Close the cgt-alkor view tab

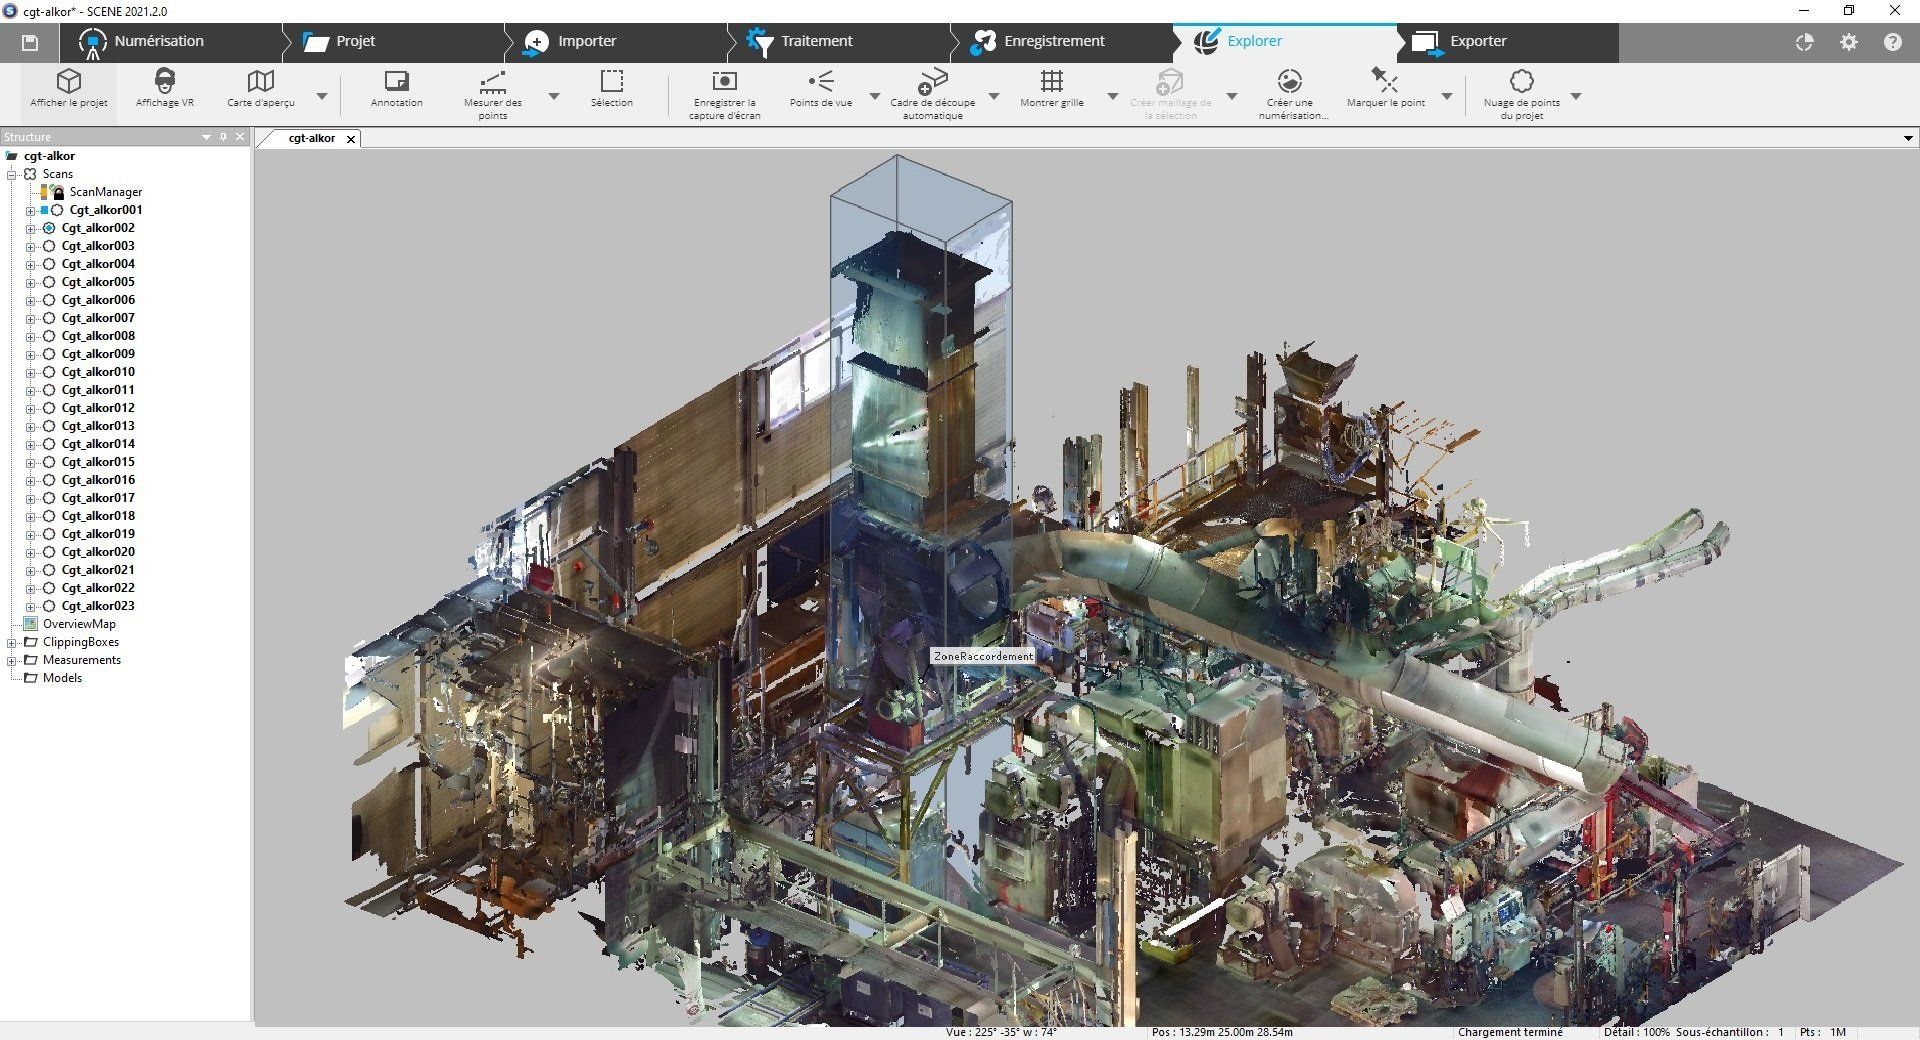click(351, 139)
